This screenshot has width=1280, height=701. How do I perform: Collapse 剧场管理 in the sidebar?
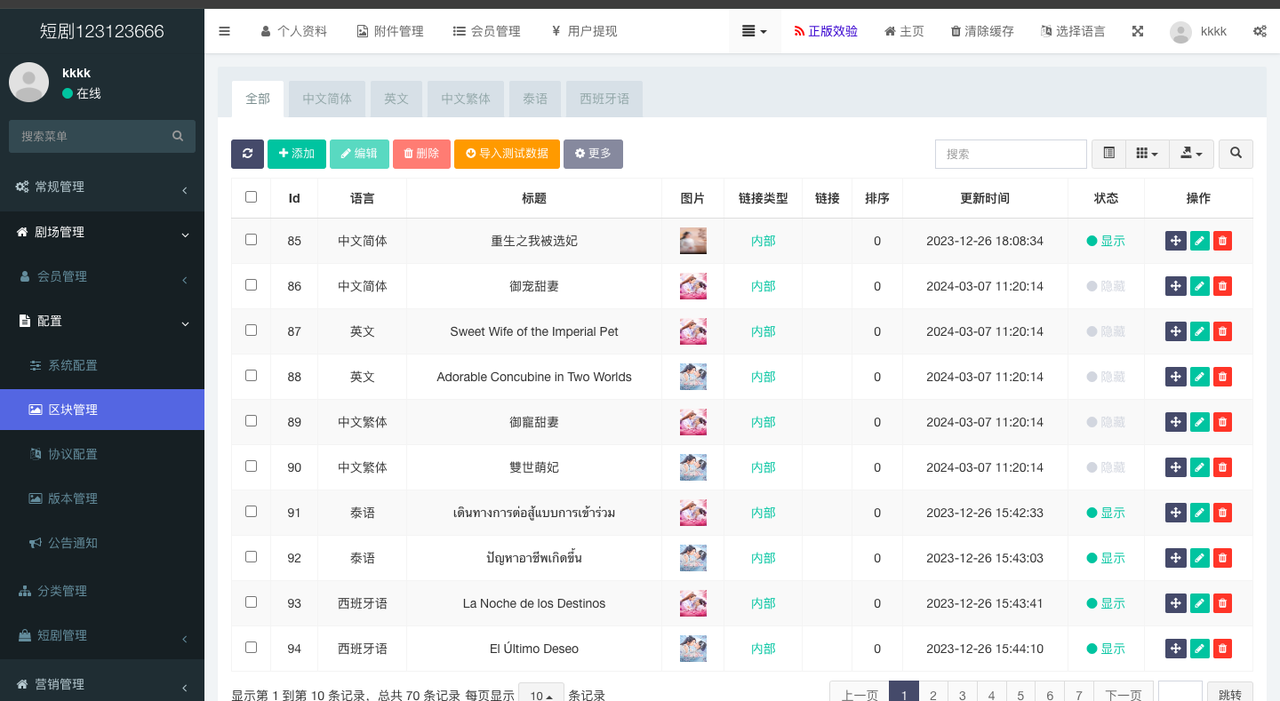(102, 232)
